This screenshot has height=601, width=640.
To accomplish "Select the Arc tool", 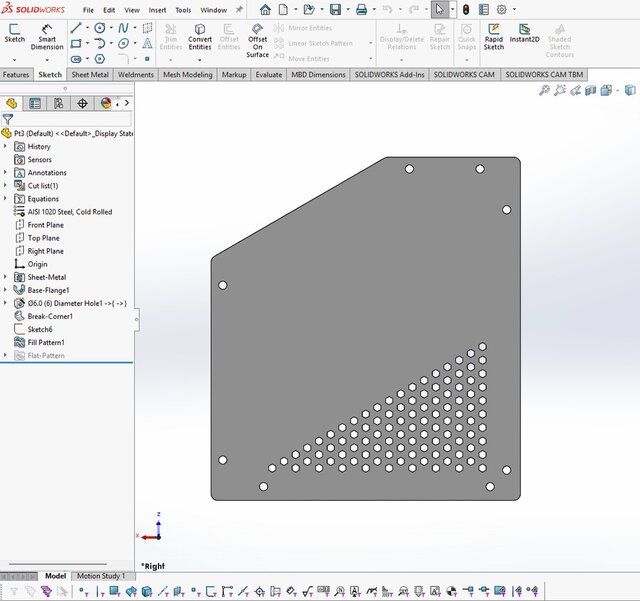I will click(100, 43).
